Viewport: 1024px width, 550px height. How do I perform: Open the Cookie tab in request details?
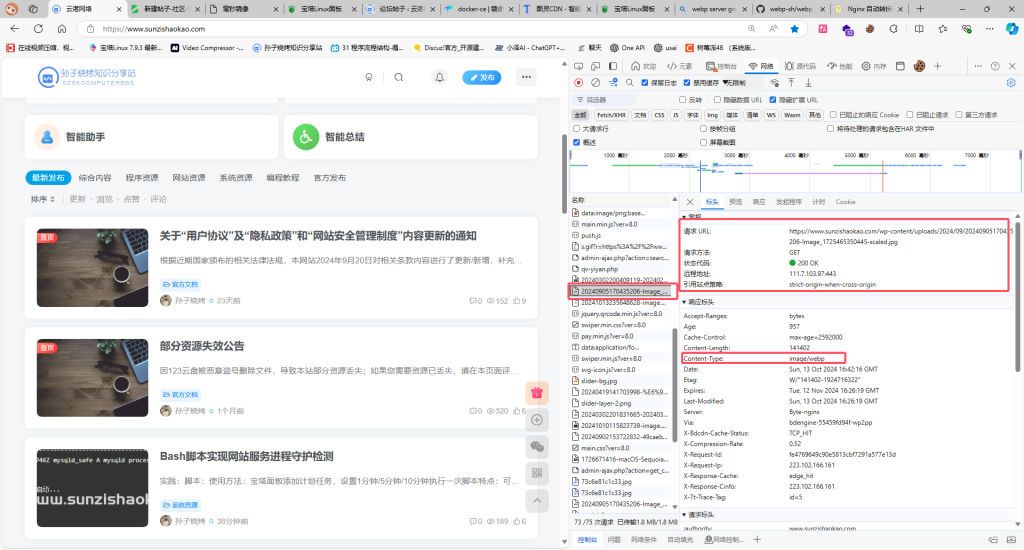pyautogui.click(x=845, y=202)
